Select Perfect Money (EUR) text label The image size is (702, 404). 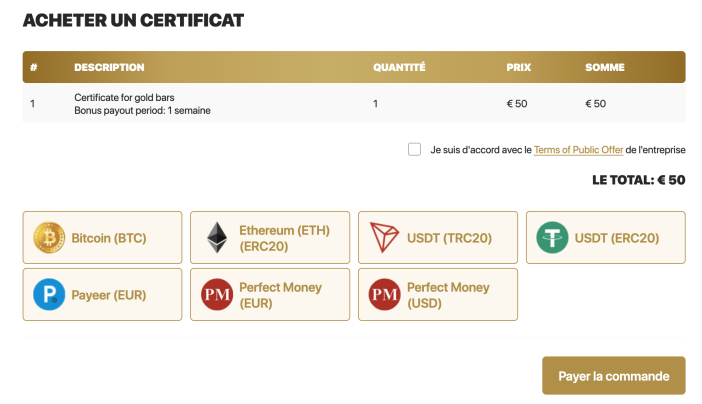[x=280, y=295]
